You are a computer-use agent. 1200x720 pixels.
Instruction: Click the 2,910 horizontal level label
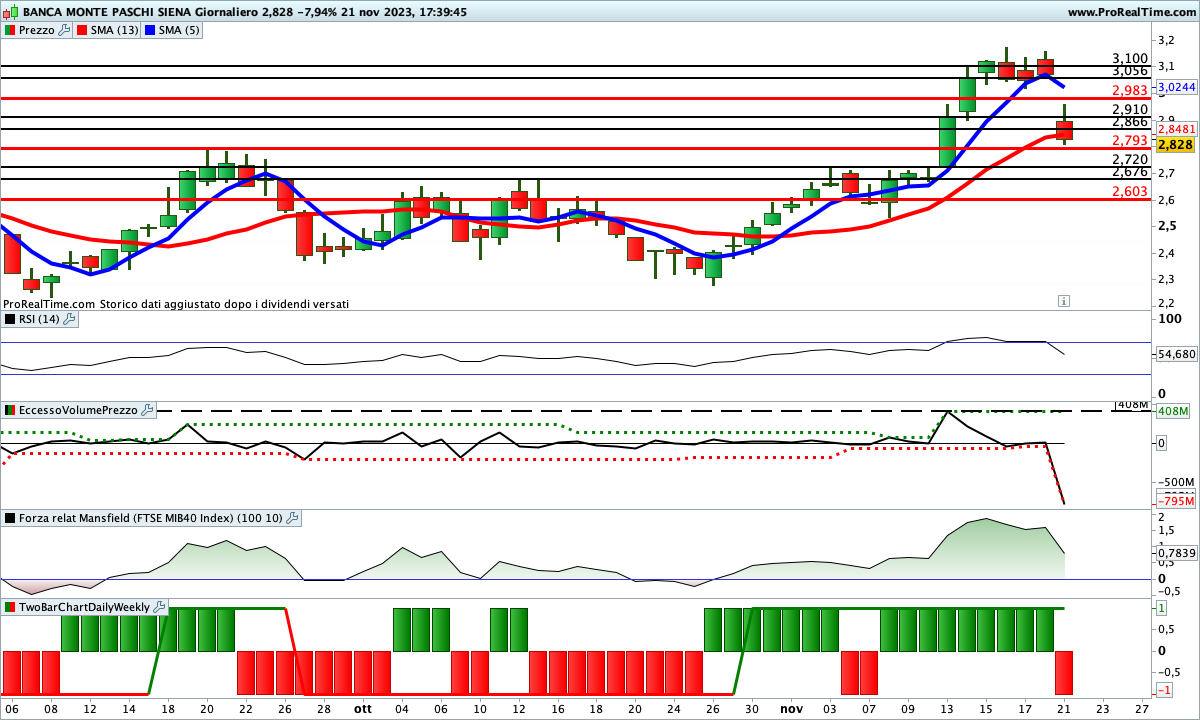(1130, 110)
